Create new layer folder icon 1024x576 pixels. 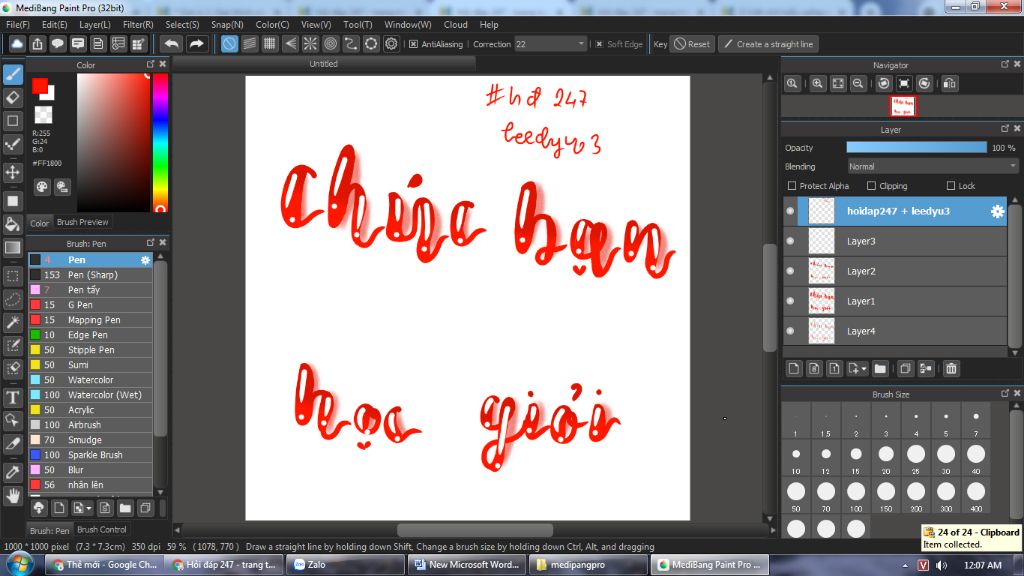[880, 369]
